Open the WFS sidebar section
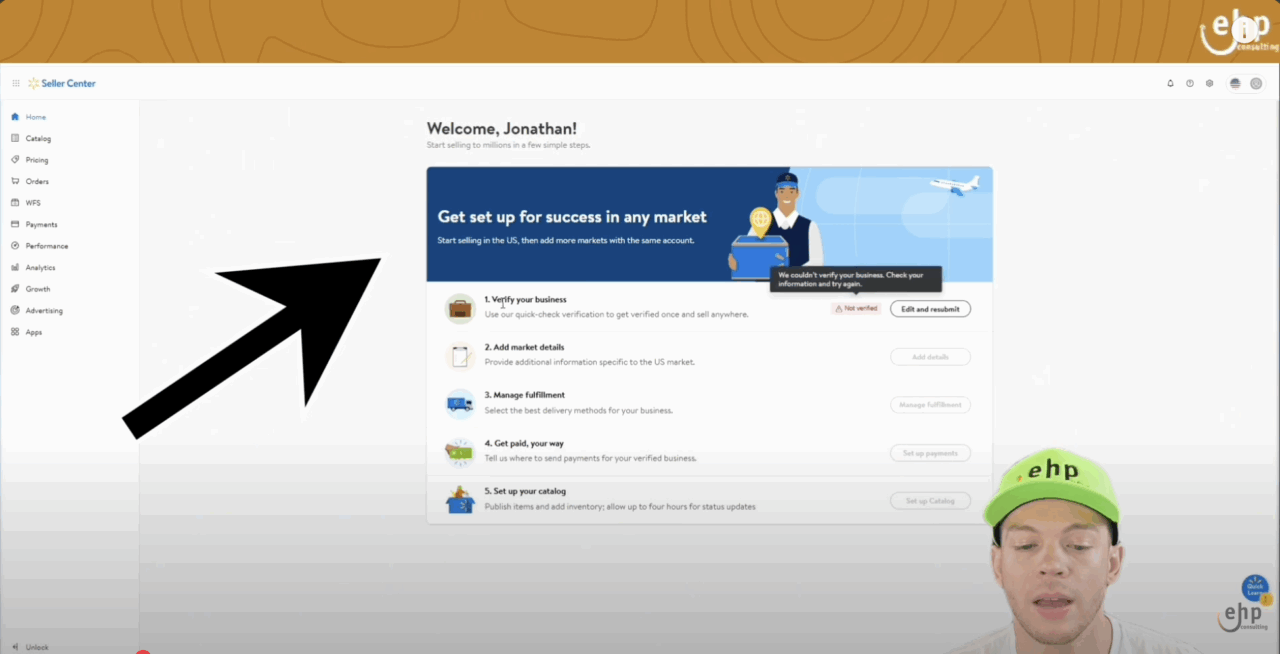Screen dimensions: 1280x654 coord(33,203)
